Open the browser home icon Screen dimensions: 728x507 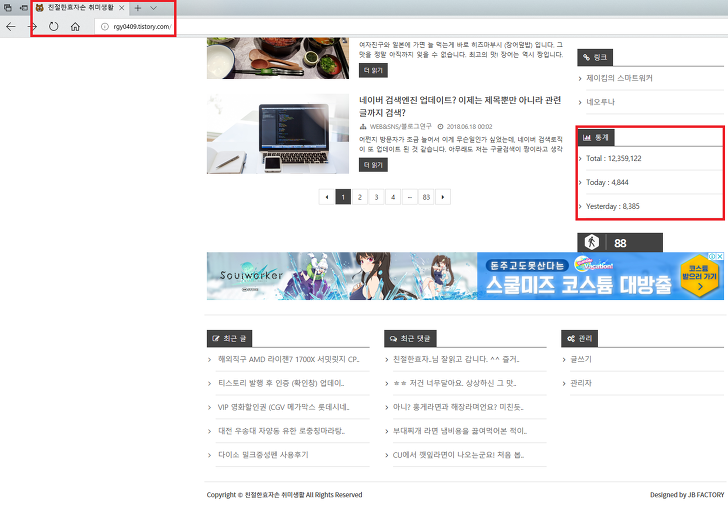coord(75,26)
